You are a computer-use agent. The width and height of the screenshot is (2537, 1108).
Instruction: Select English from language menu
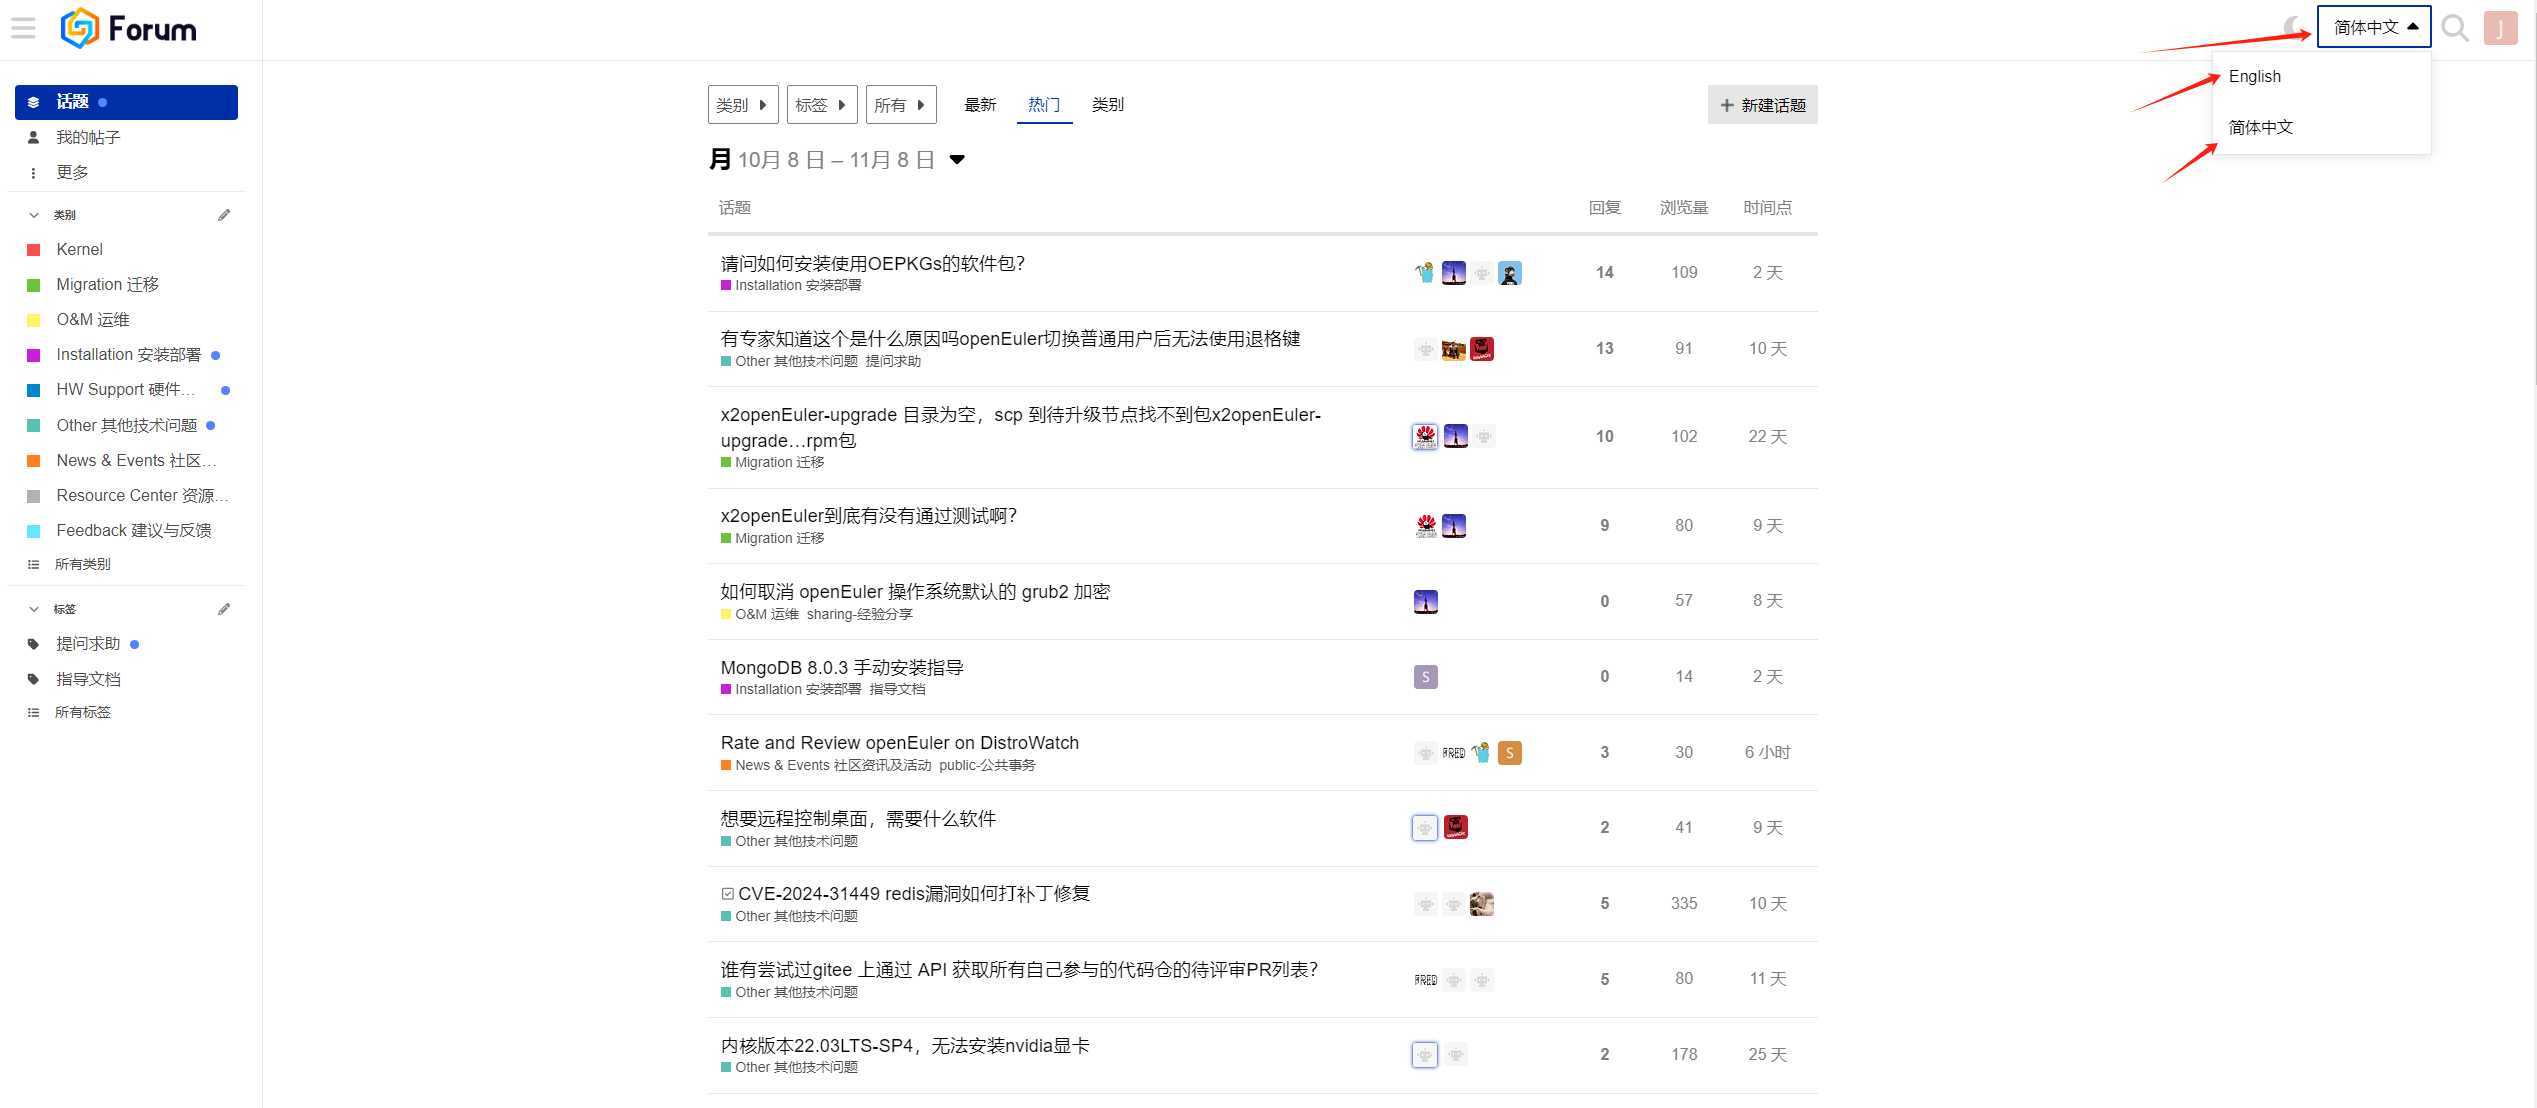(x=2254, y=77)
